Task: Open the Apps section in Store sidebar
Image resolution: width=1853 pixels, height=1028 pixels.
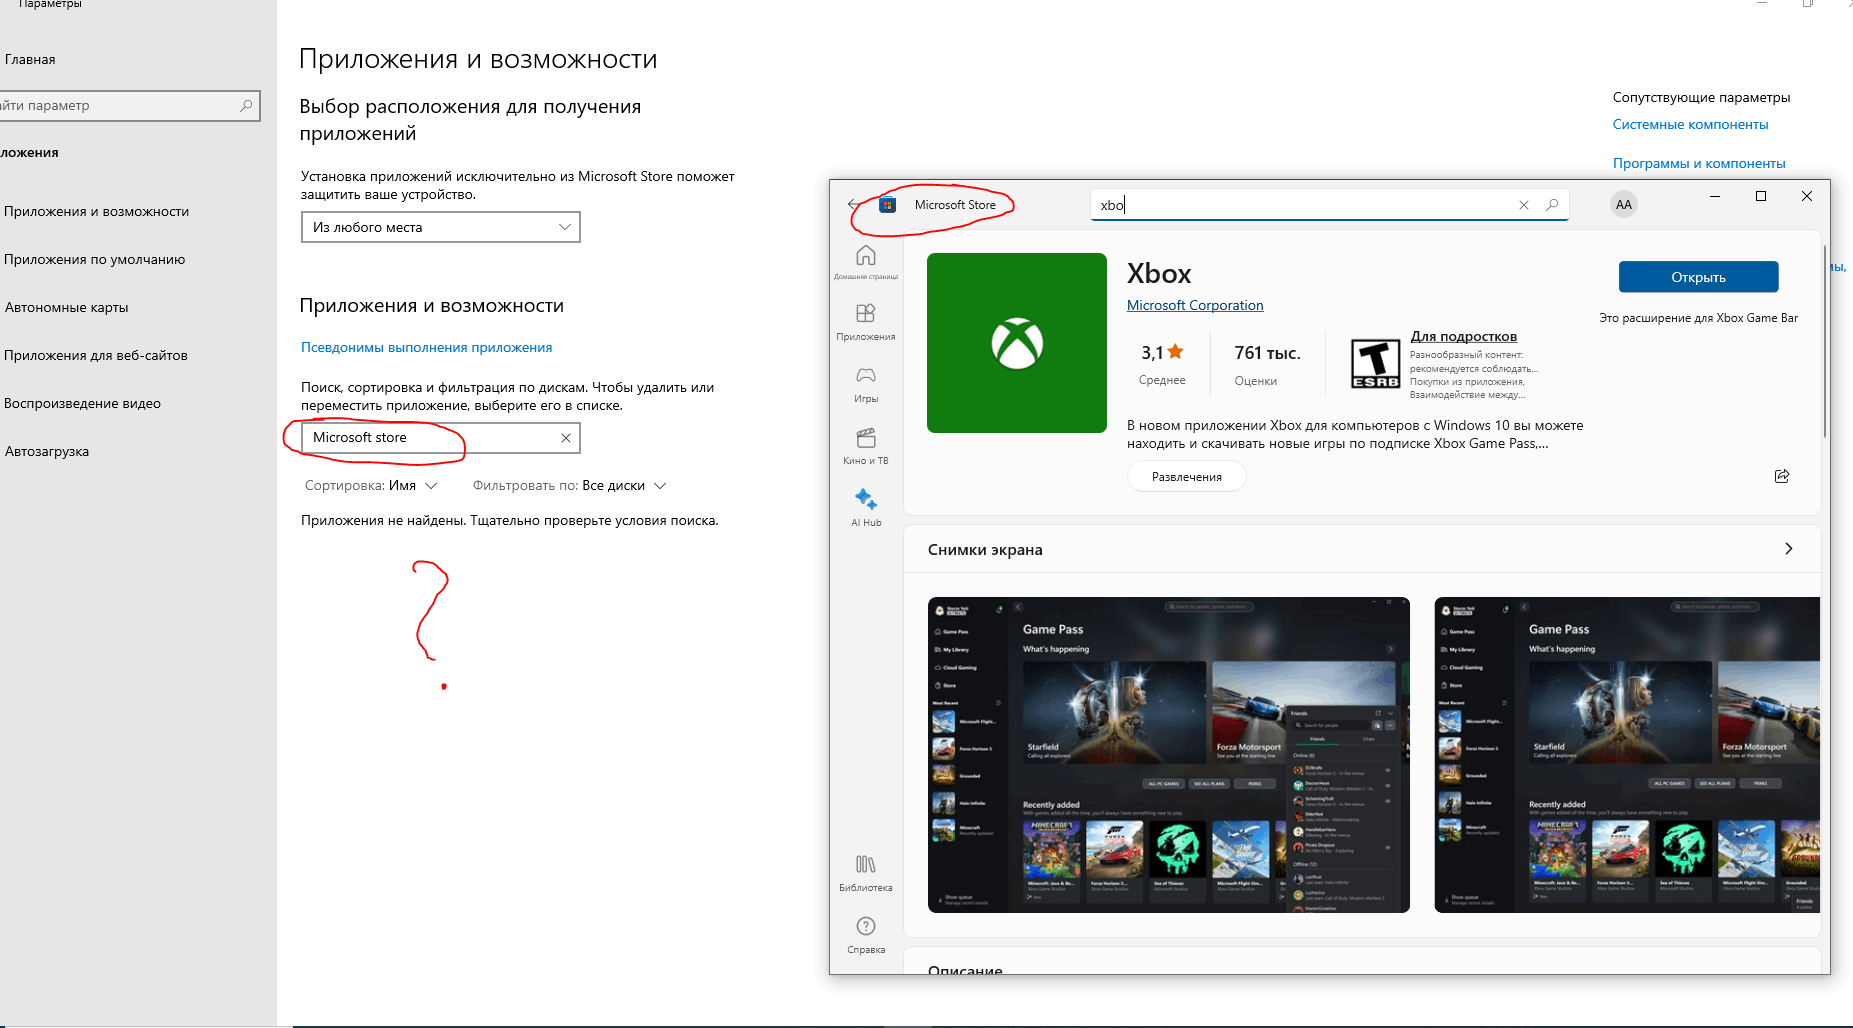Action: tap(866, 322)
